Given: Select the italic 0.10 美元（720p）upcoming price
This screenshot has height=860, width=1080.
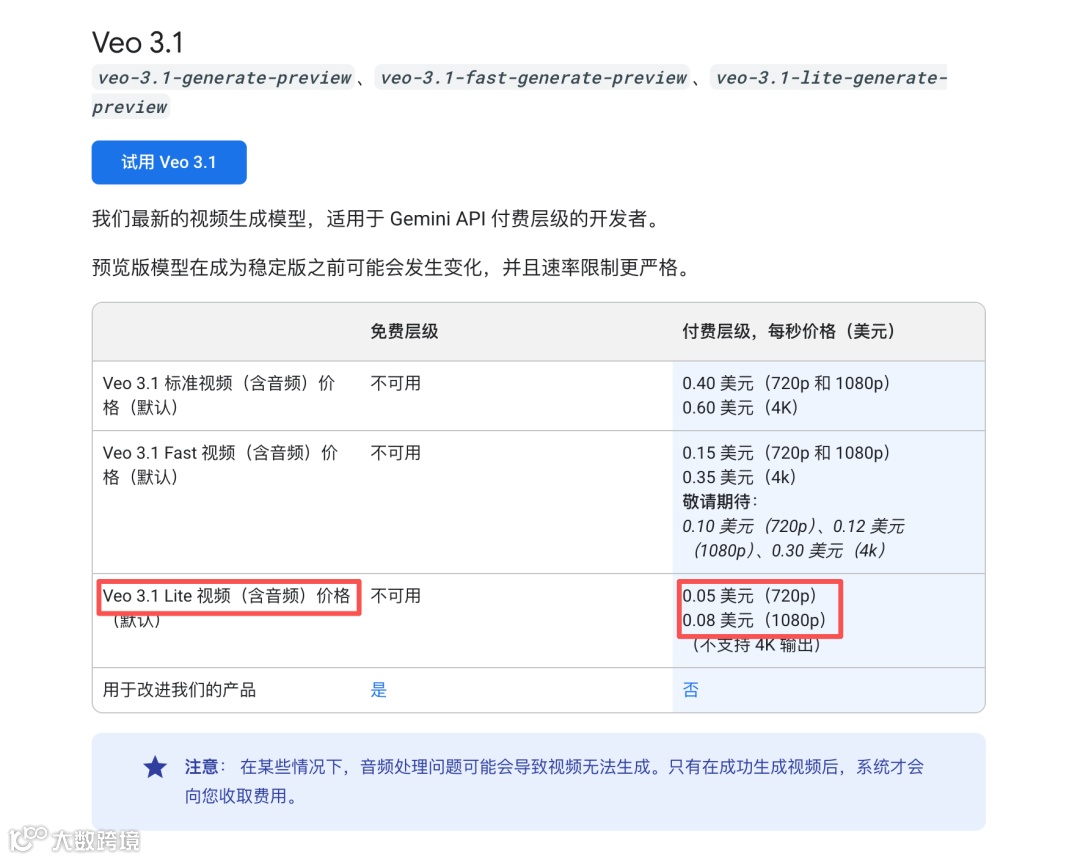Looking at the screenshot, I should point(748,526).
